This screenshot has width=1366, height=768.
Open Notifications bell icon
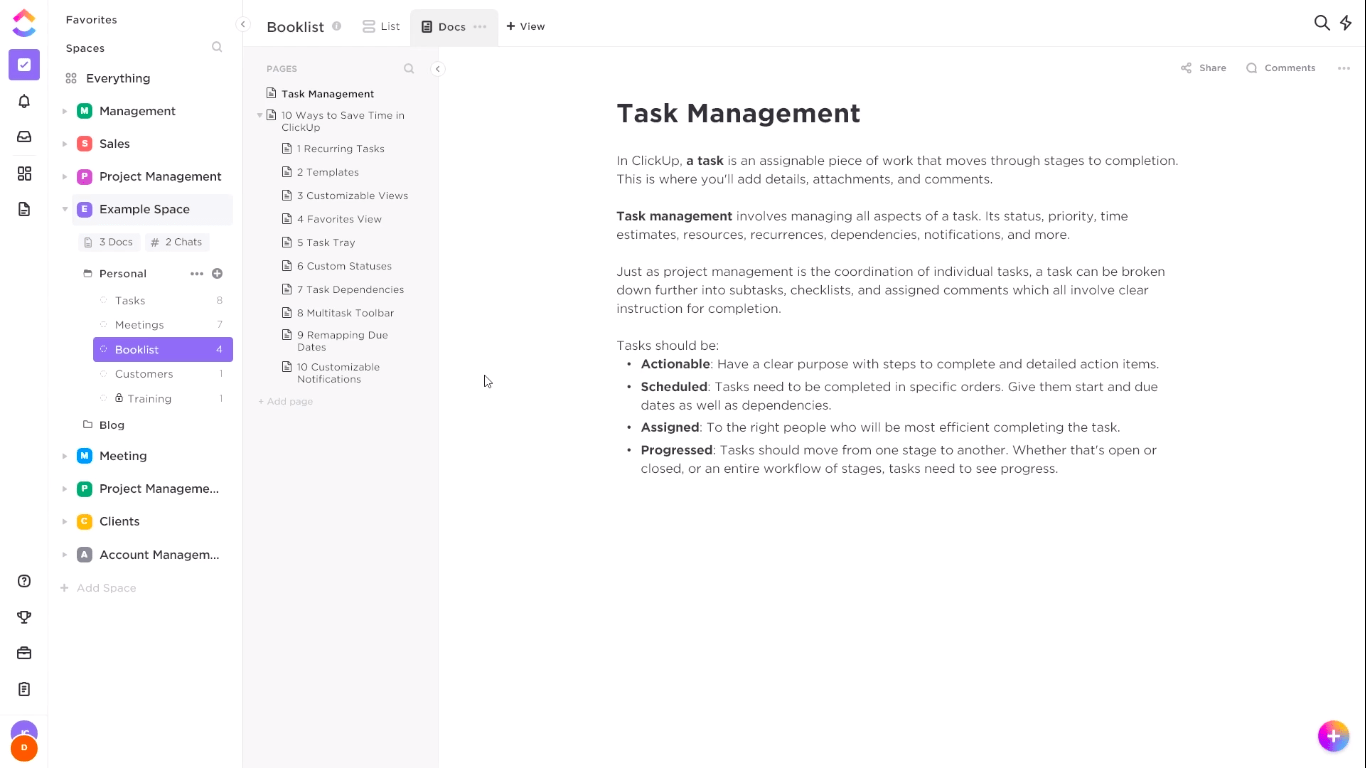coord(24,101)
